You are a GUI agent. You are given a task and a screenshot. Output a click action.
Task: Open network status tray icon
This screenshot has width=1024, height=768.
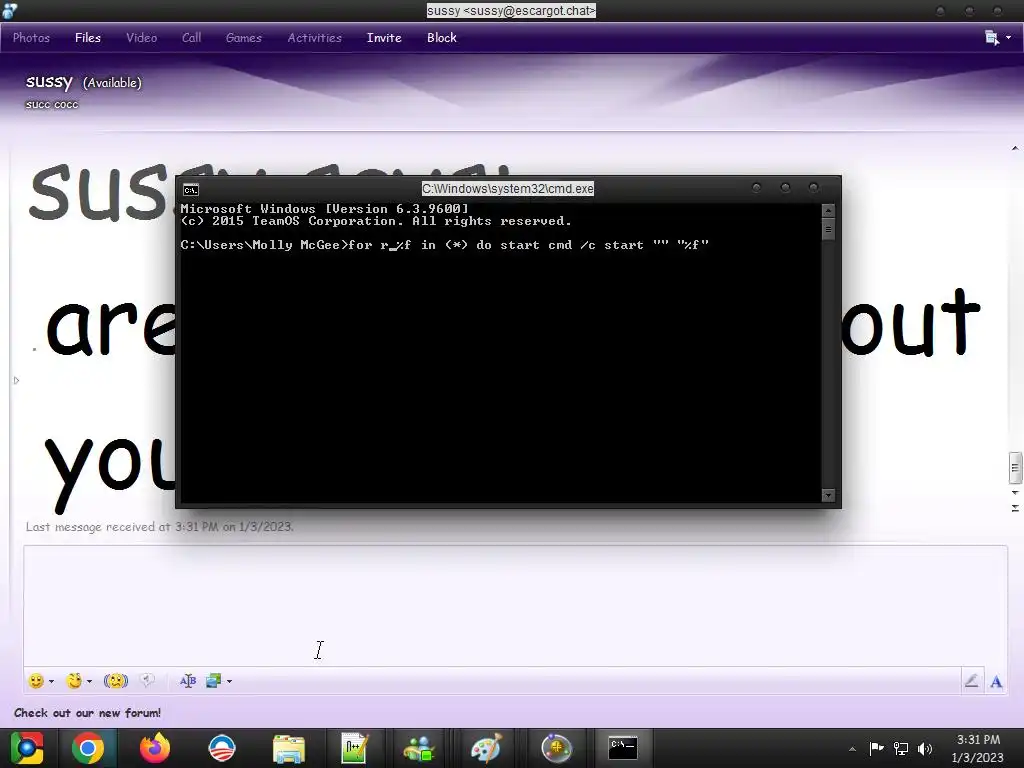(901, 748)
